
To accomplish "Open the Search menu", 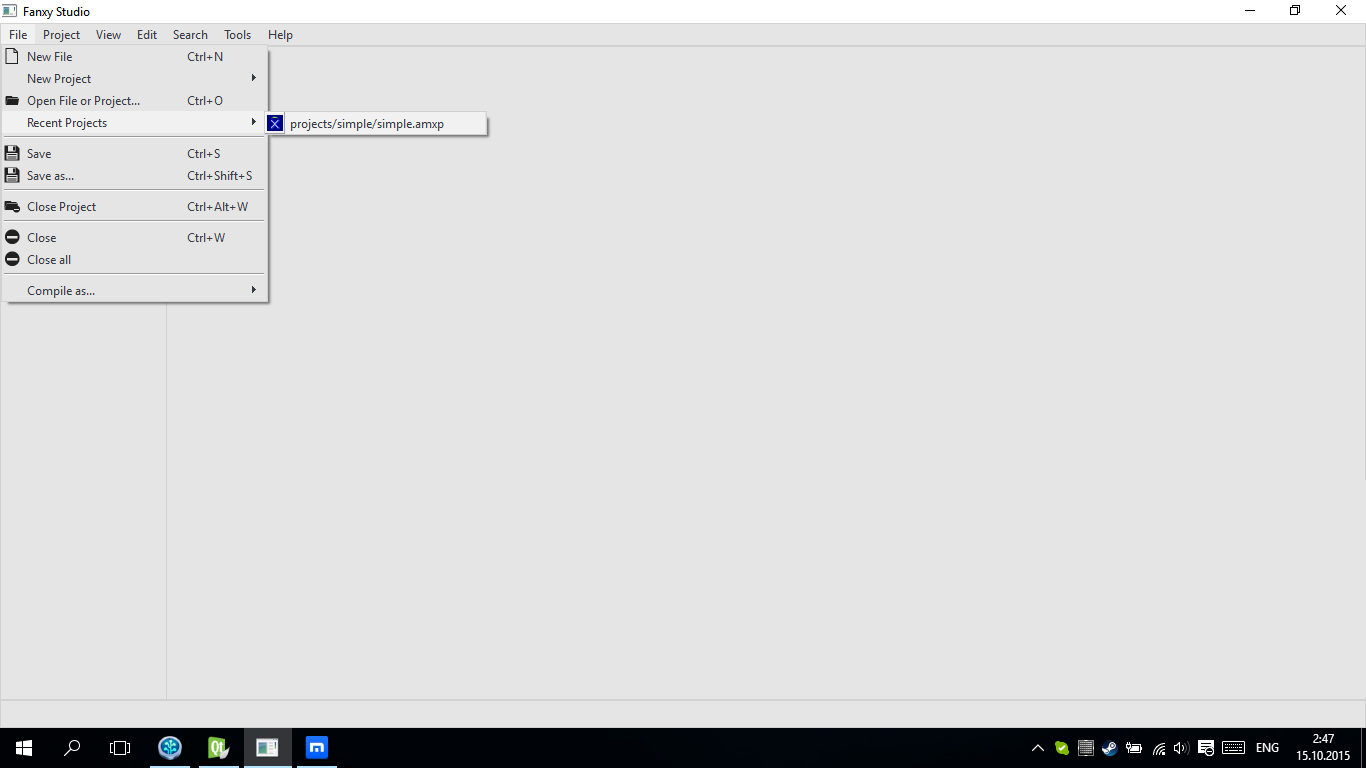I will [x=190, y=35].
